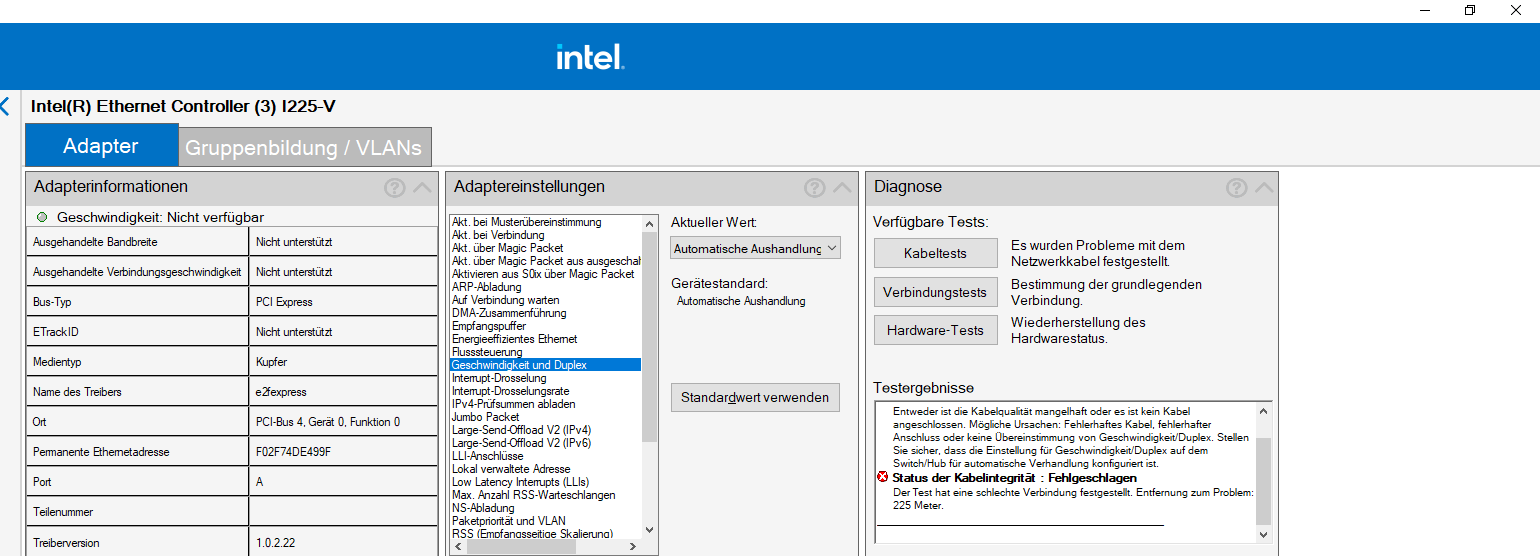Open the Aktueller Wert dropdown
This screenshot has height=556, width=1540.
tap(755, 248)
